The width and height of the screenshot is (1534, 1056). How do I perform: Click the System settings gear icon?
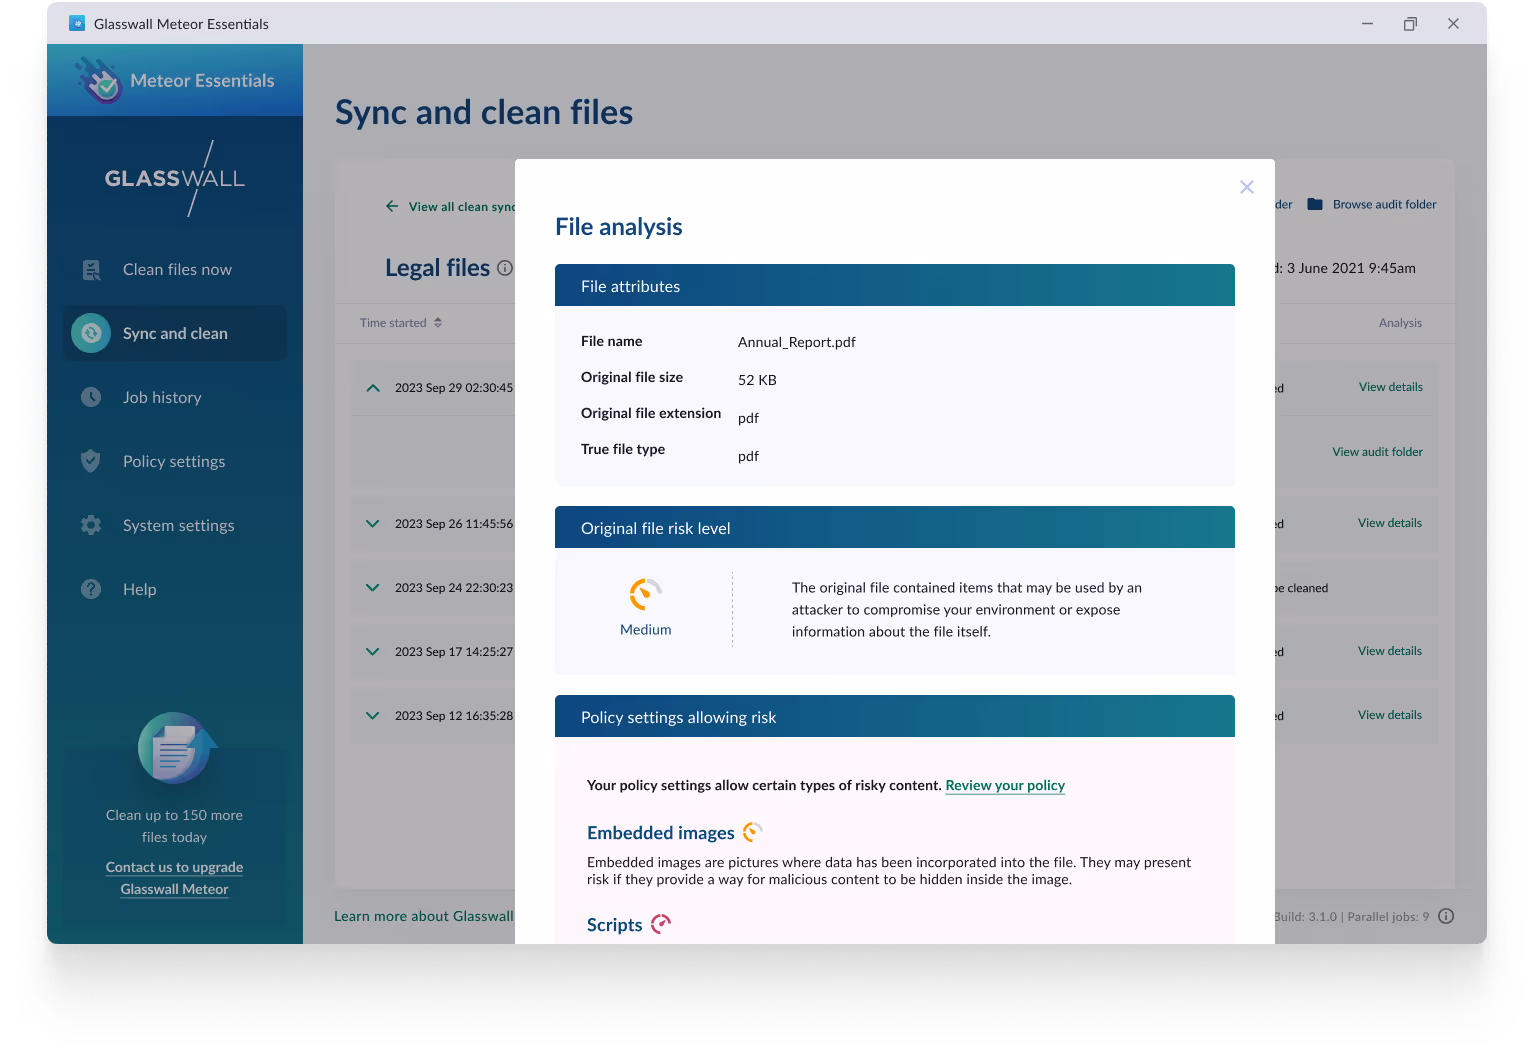pyautogui.click(x=91, y=525)
